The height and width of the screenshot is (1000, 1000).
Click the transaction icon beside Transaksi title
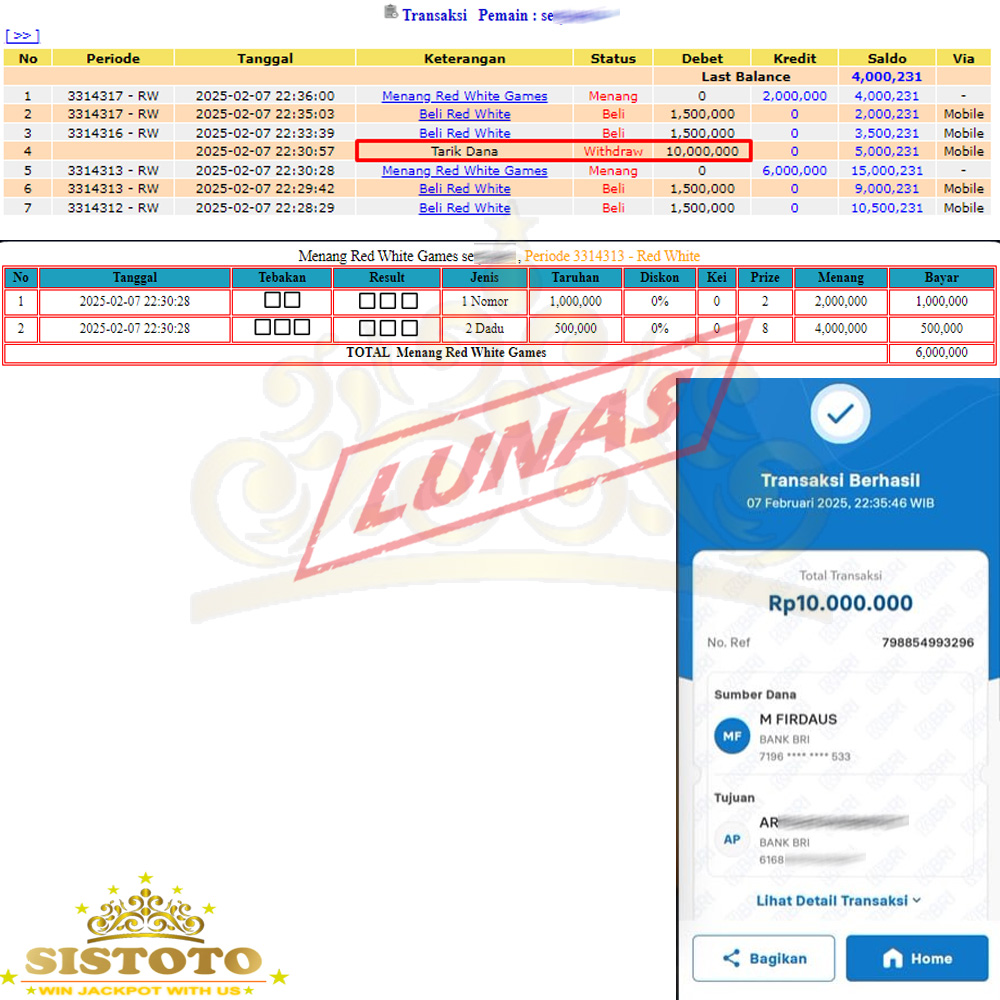[x=391, y=13]
